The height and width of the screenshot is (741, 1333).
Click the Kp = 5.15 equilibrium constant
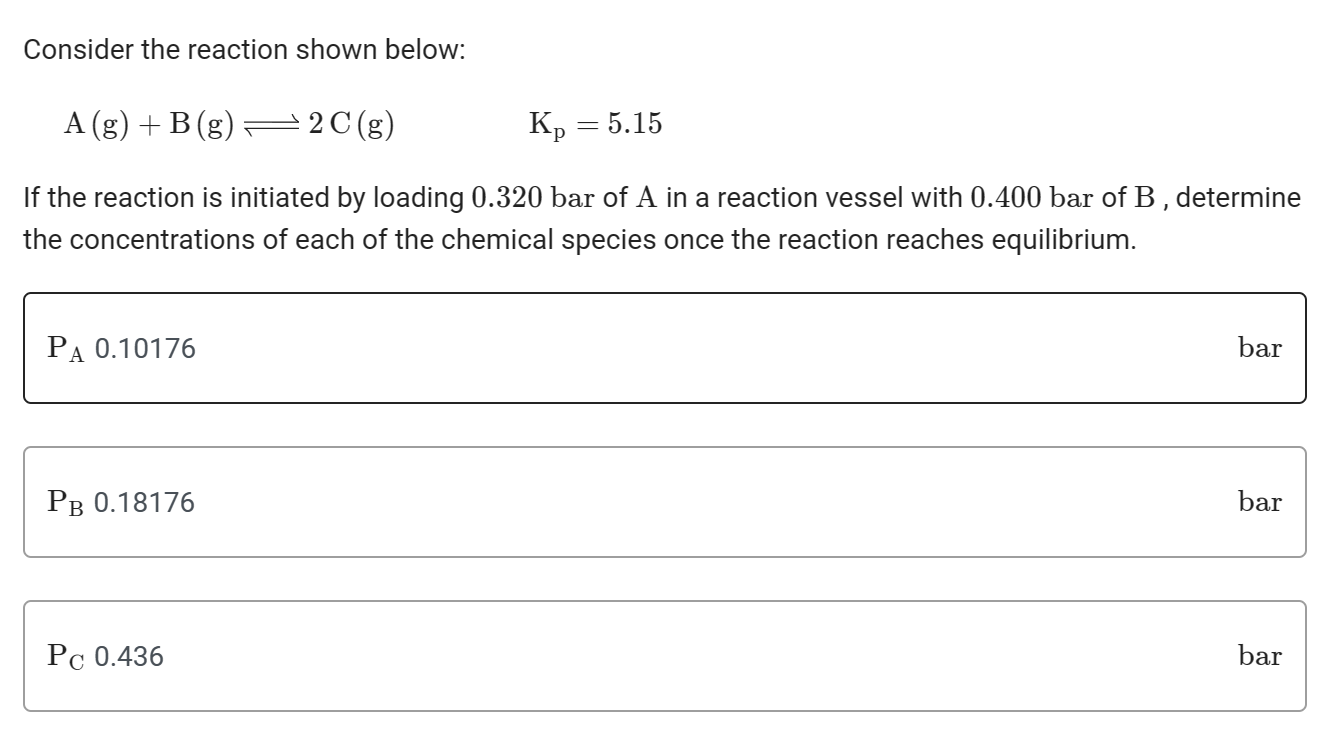pos(595,125)
